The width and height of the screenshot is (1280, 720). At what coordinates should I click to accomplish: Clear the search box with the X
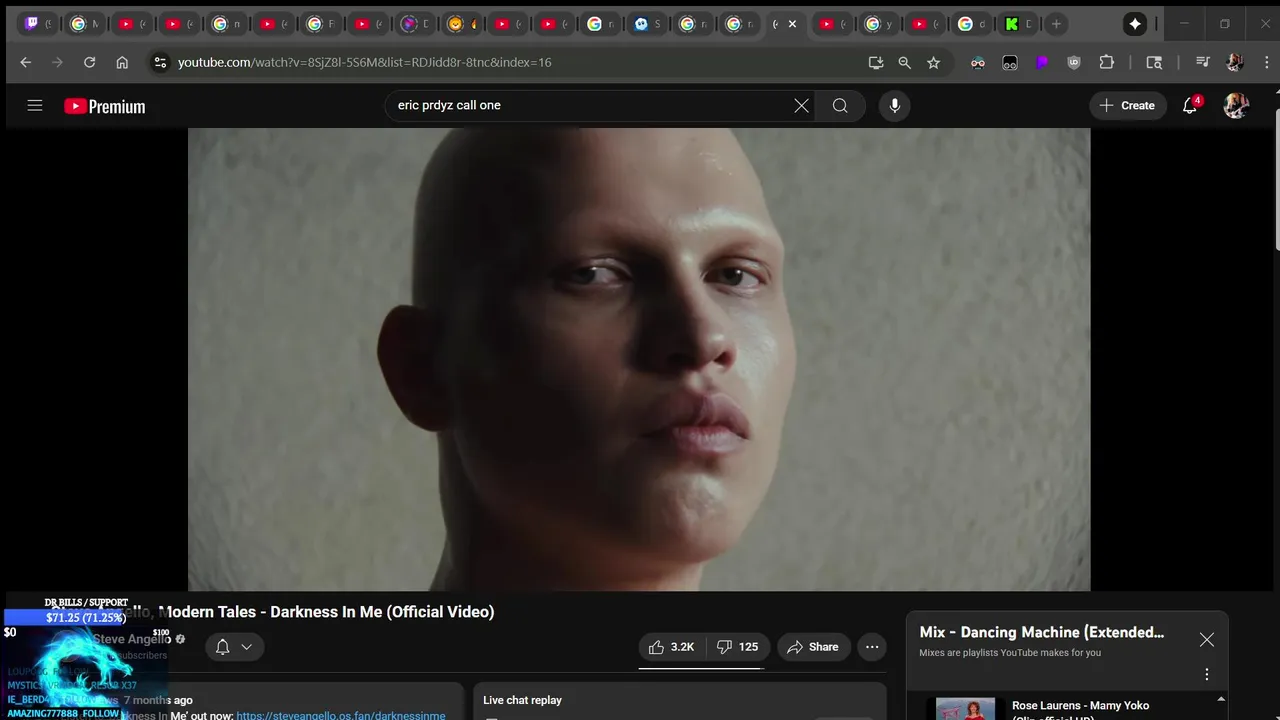point(801,105)
